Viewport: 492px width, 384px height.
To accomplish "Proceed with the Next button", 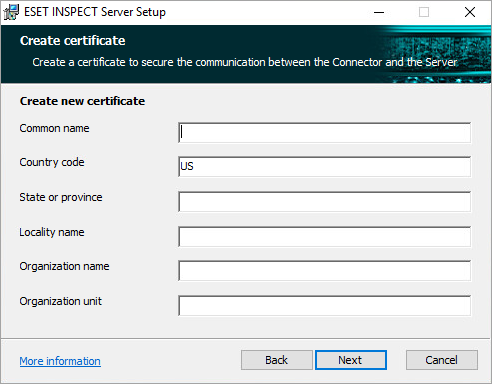I will tap(351, 360).
